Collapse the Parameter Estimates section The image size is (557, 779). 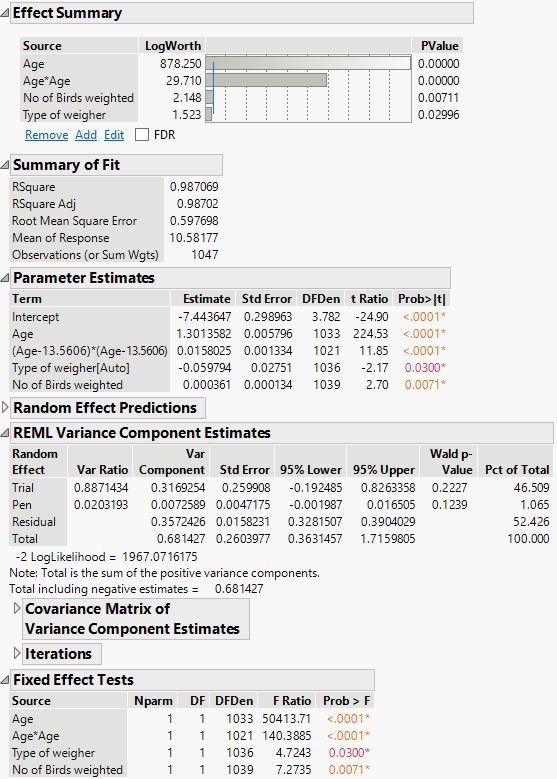4,278
